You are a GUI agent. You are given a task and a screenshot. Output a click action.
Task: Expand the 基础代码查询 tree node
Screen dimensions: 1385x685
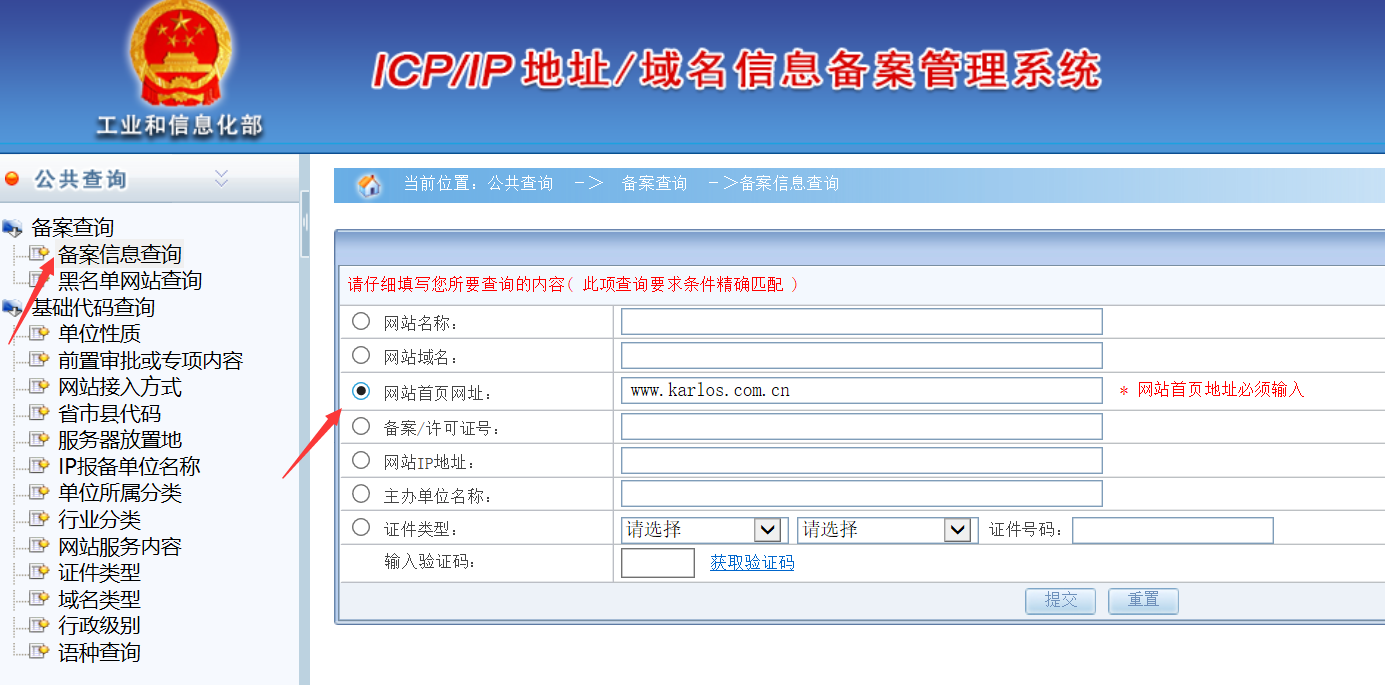pyautogui.click(x=94, y=307)
